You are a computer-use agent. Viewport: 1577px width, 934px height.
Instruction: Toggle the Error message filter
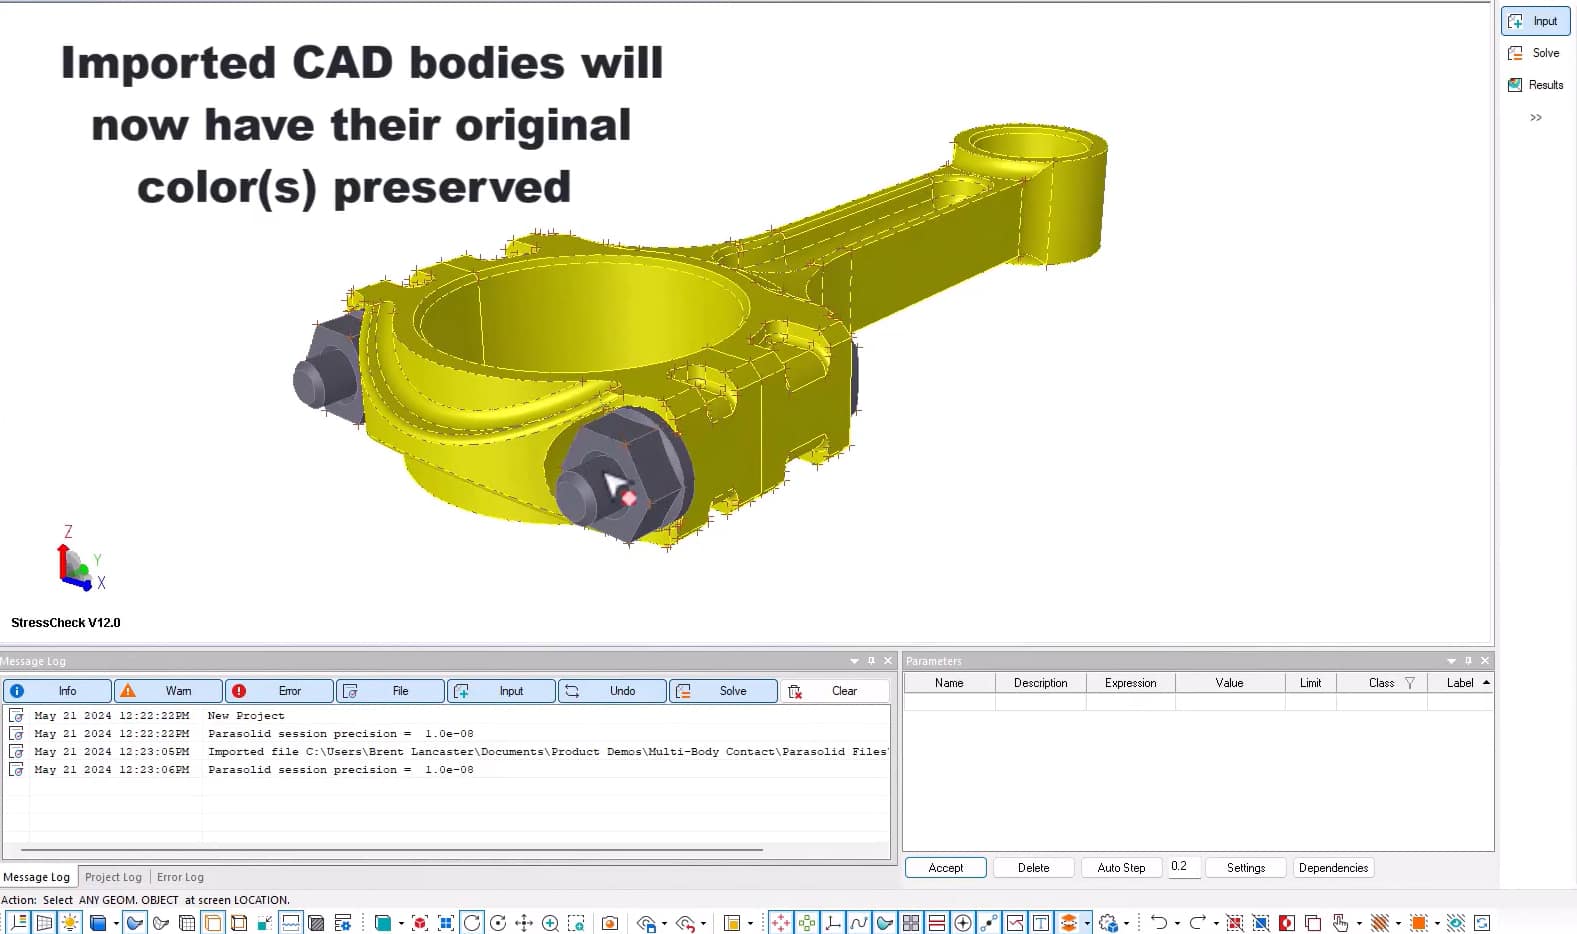(280, 691)
